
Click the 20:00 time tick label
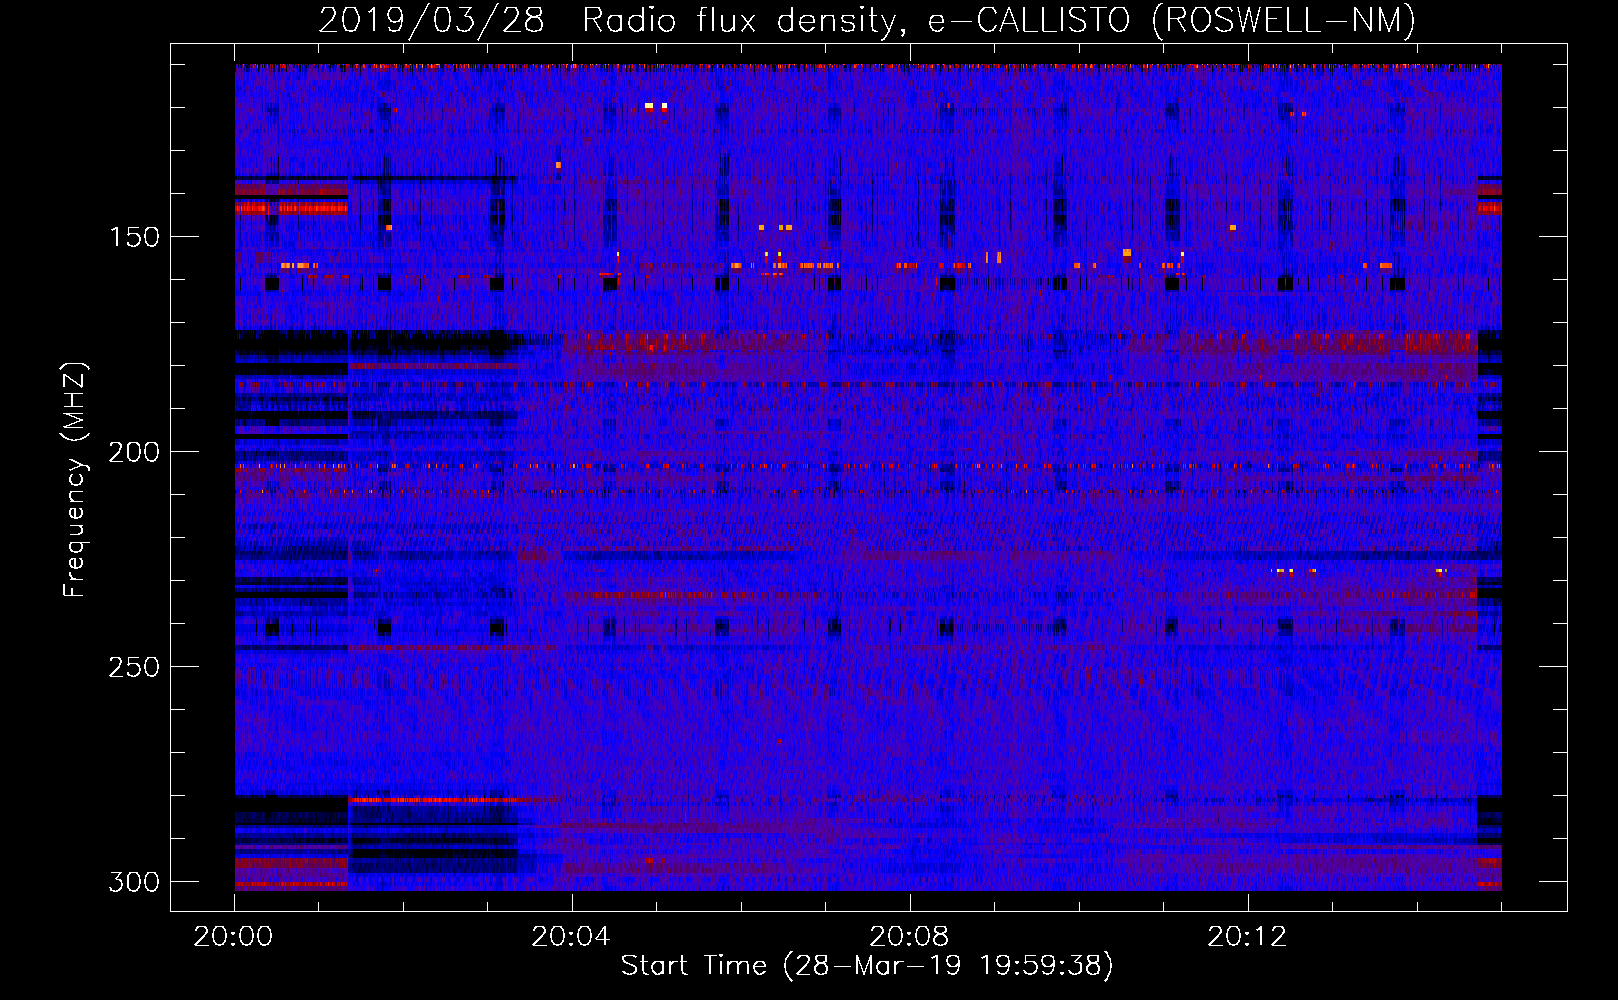pos(233,937)
